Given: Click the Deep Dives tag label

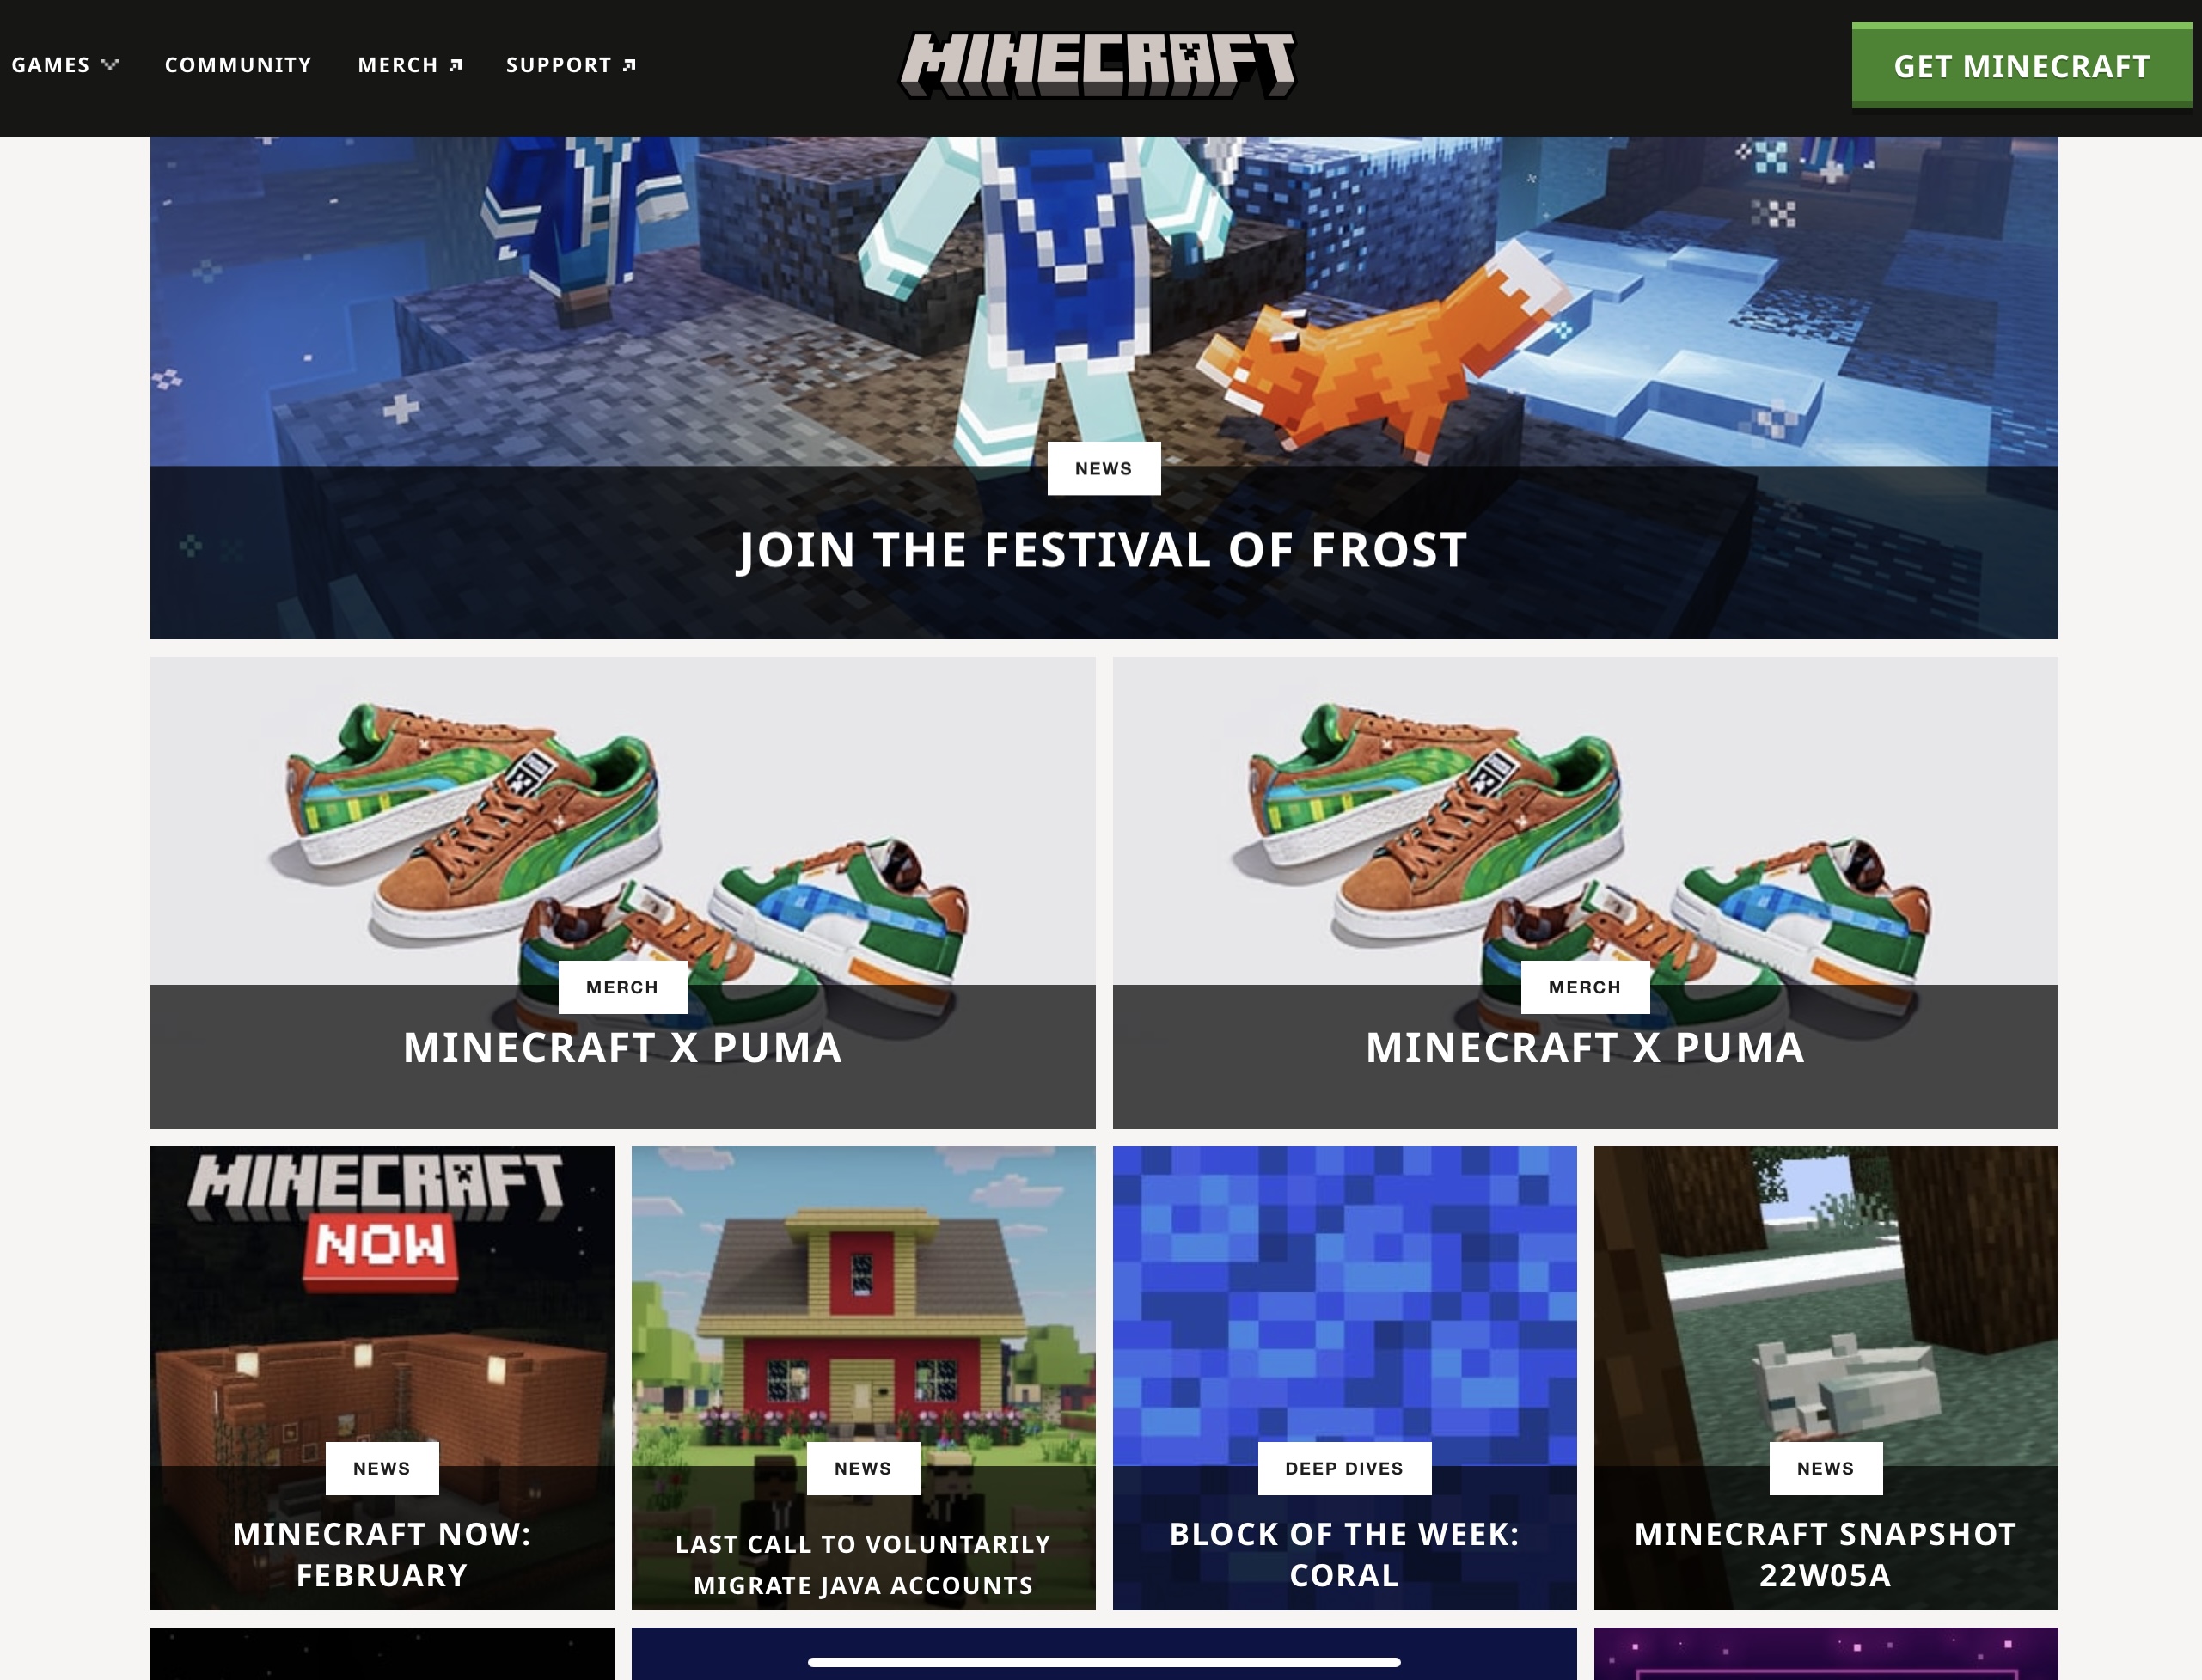Looking at the screenshot, I should coord(1344,1468).
